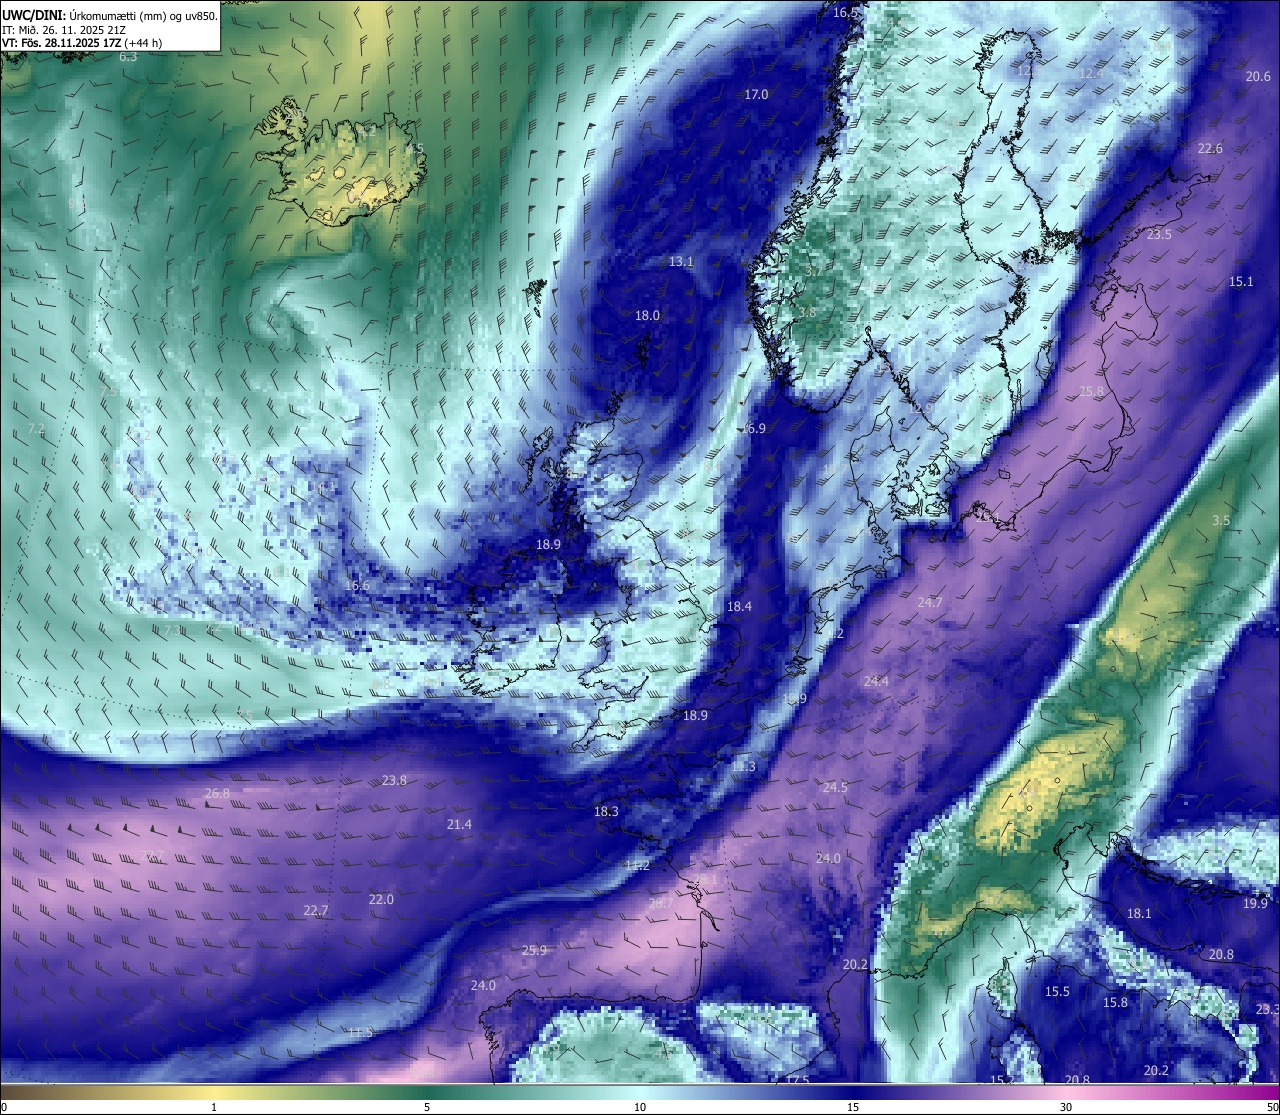The image size is (1280, 1115).
Task: Click the 1 tick on color scale
Action: [214, 1107]
